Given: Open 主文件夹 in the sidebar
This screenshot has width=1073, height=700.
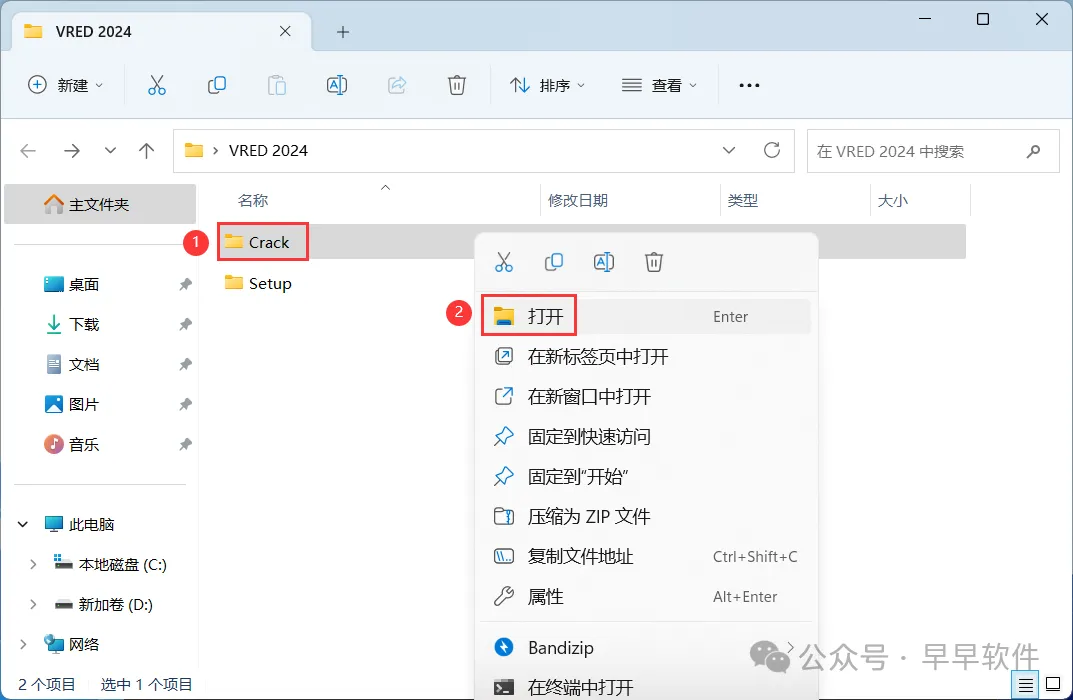Looking at the screenshot, I should (x=100, y=204).
